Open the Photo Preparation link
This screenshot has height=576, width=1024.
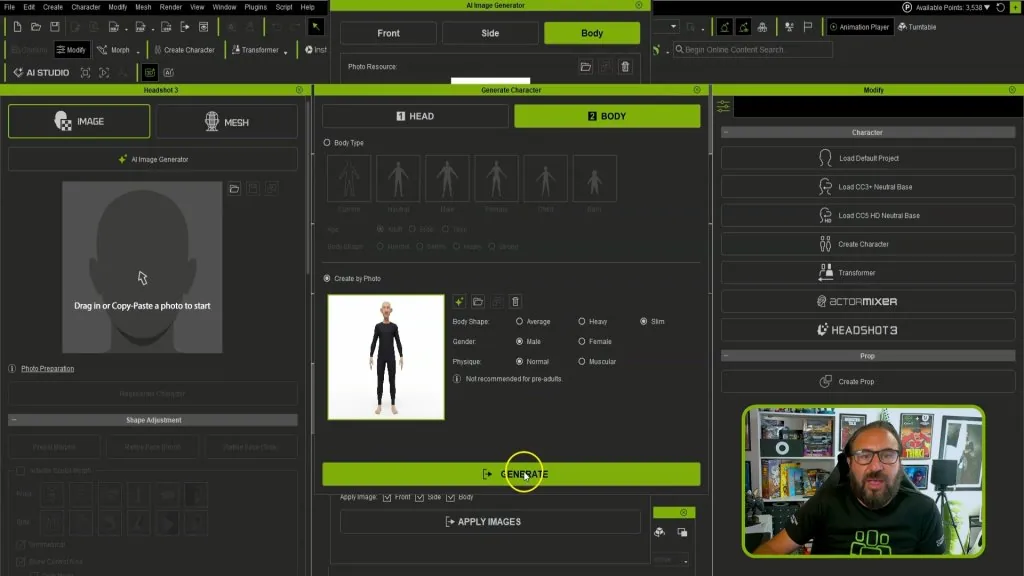[x=48, y=369]
